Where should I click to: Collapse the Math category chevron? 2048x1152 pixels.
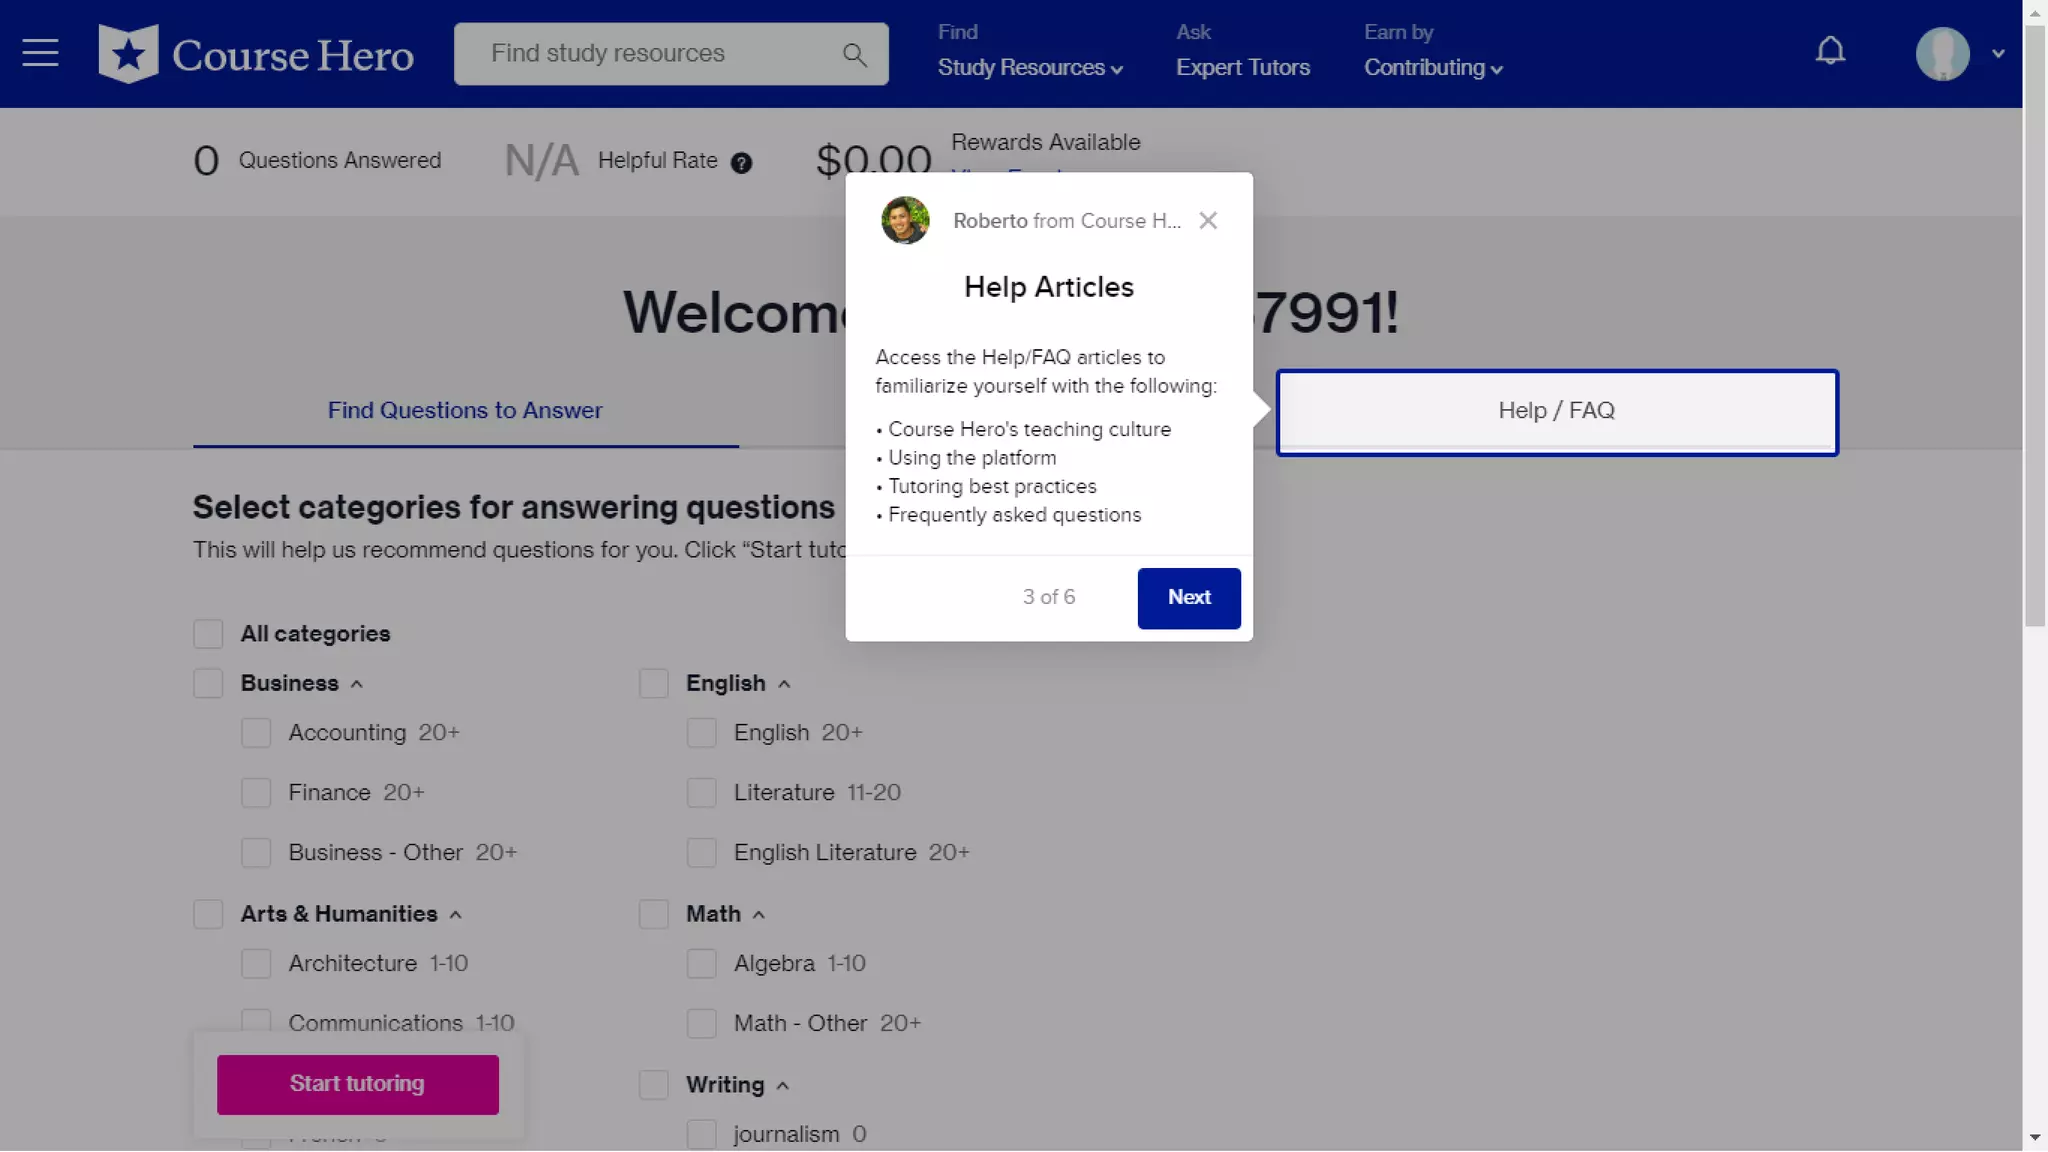[759, 916]
